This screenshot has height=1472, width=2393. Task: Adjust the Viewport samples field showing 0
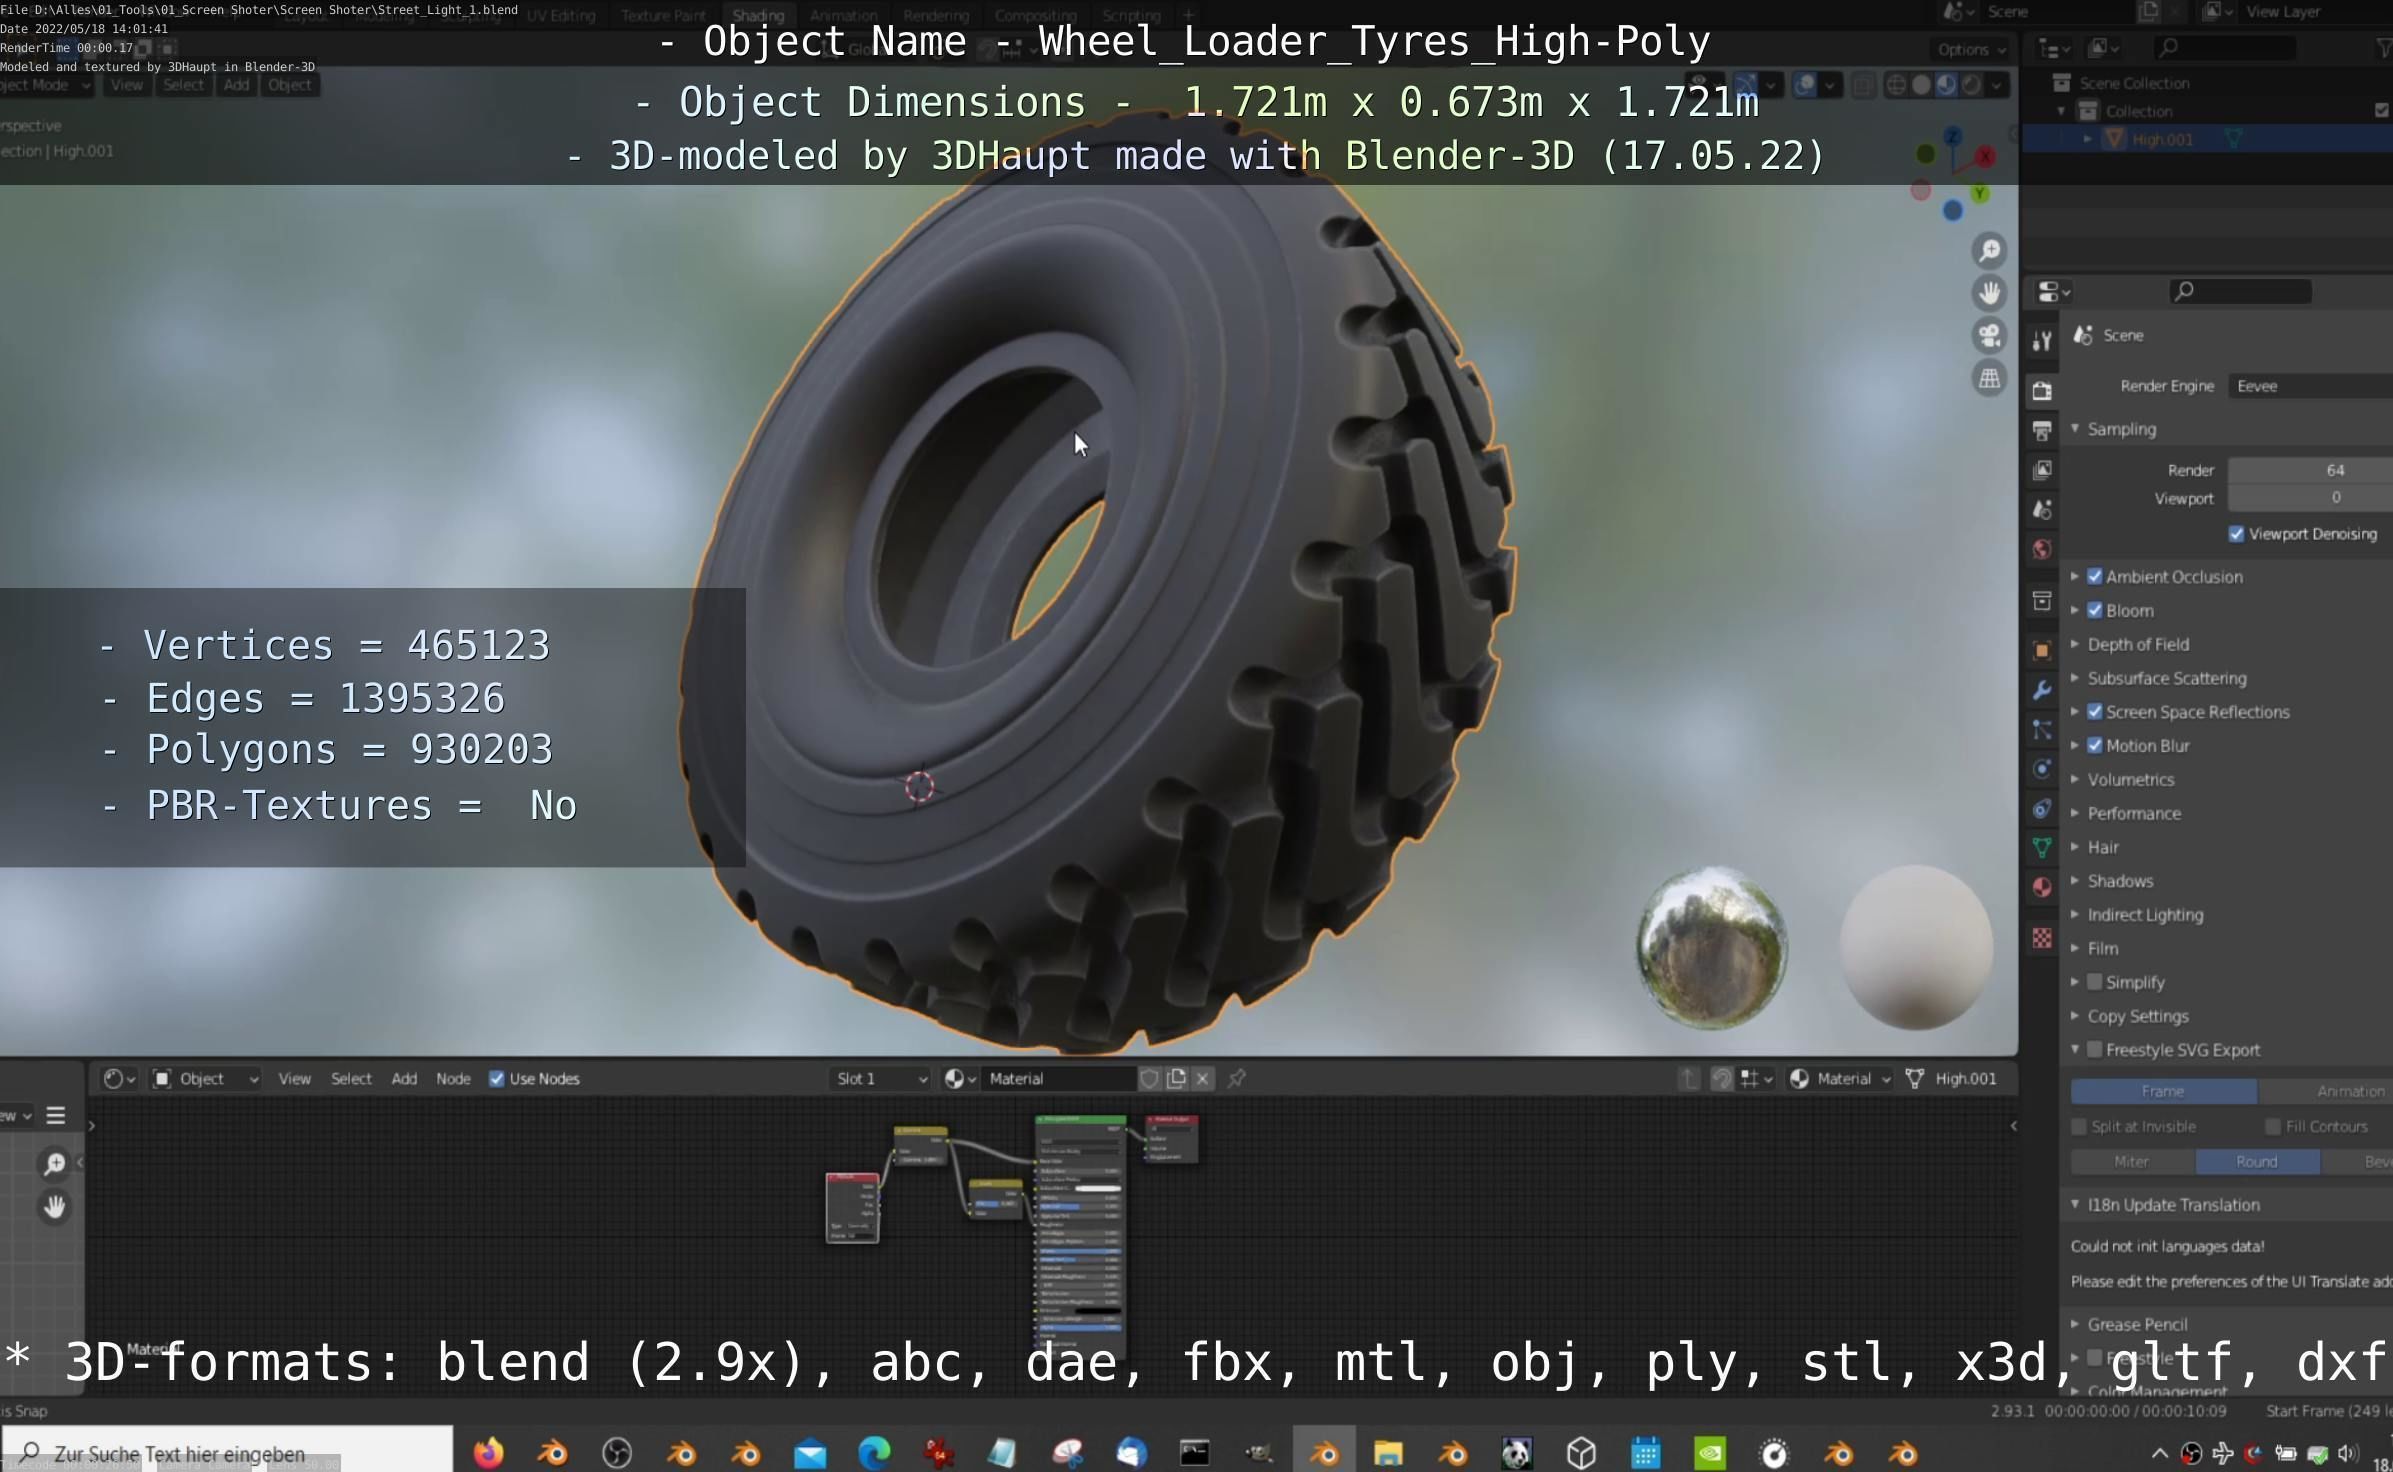click(x=2310, y=498)
